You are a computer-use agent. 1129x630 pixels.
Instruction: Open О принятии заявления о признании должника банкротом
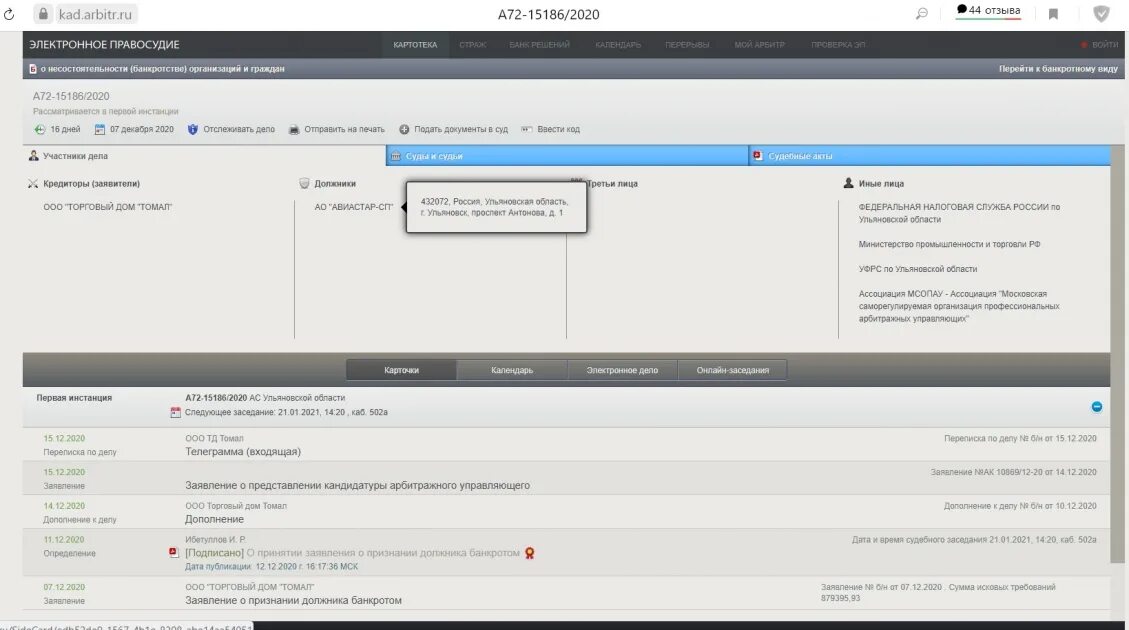click(383, 553)
